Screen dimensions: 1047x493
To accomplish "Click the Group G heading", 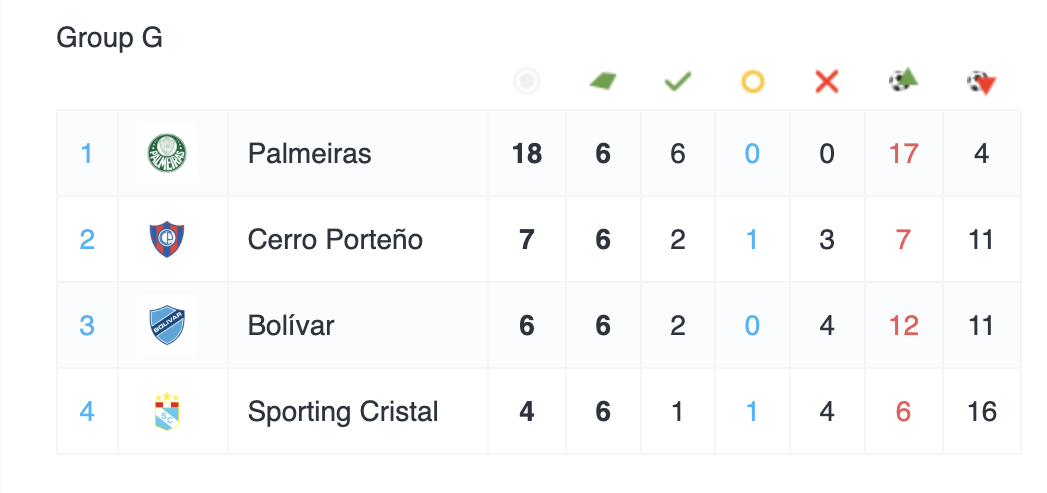I will coord(109,38).
